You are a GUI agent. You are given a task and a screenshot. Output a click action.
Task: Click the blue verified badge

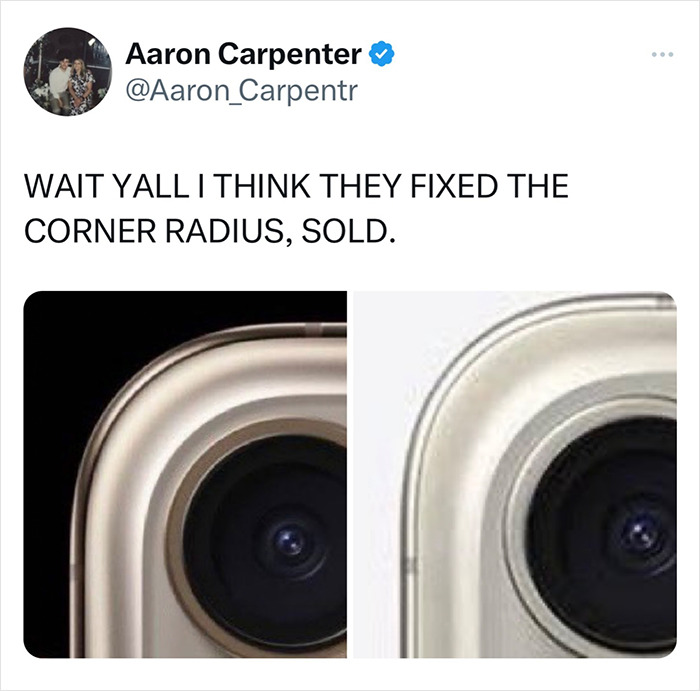click(381, 54)
